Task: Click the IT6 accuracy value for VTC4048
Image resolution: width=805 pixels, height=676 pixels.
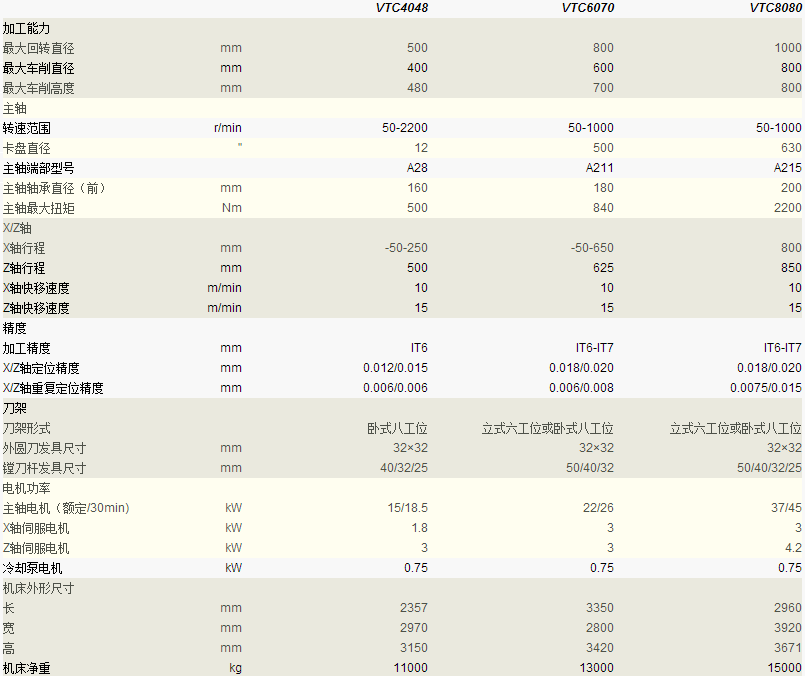Action: [x=419, y=348]
